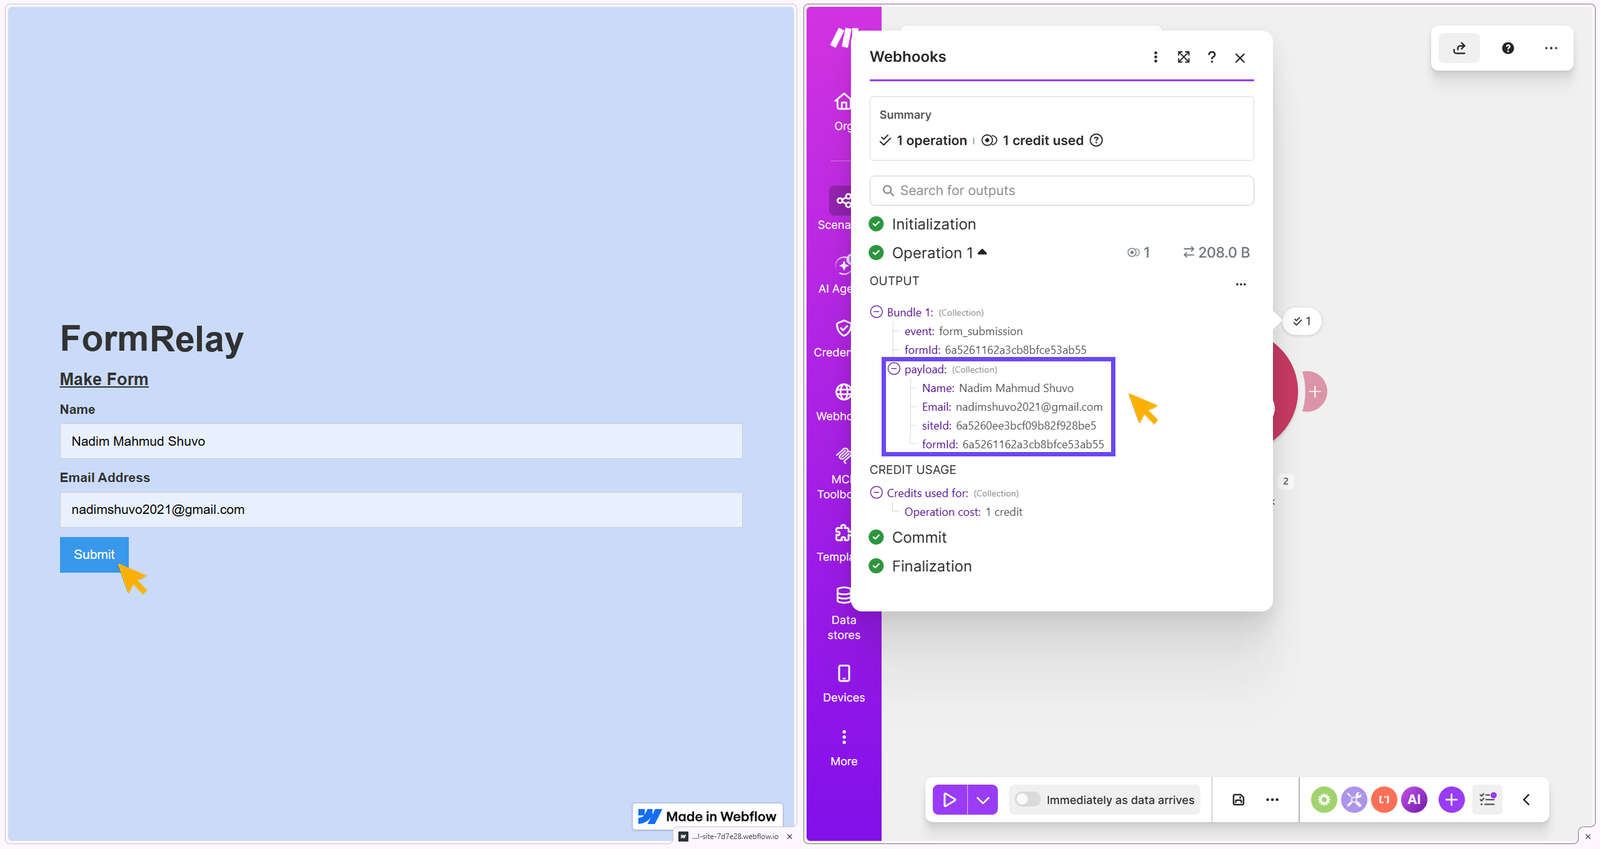Image resolution: width=1600 pixels, height=849 pixels.
Task: Open the bottom toolbar ellipsis menu
Action: pos(1272,800)
